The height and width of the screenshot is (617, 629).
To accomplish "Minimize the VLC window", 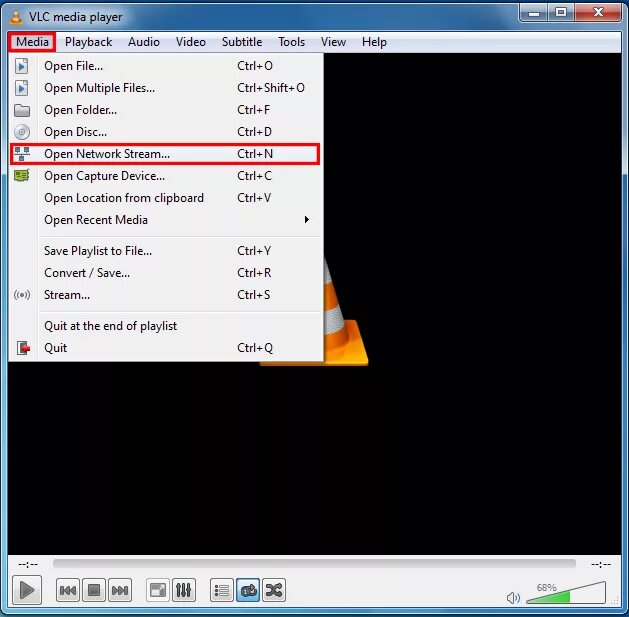I will click(x=534, y=13).
